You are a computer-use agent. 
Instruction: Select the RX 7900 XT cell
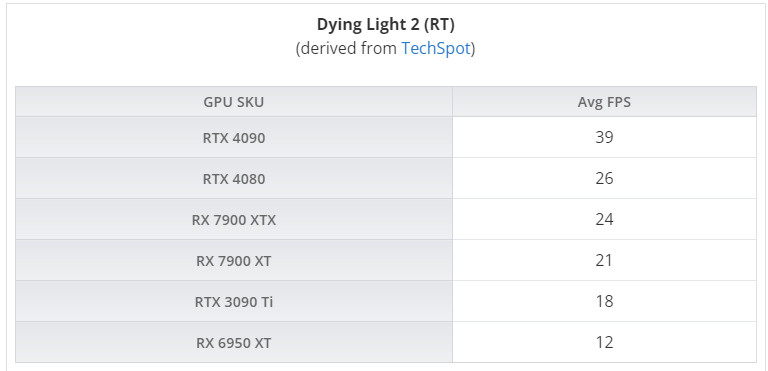(234, 261)
